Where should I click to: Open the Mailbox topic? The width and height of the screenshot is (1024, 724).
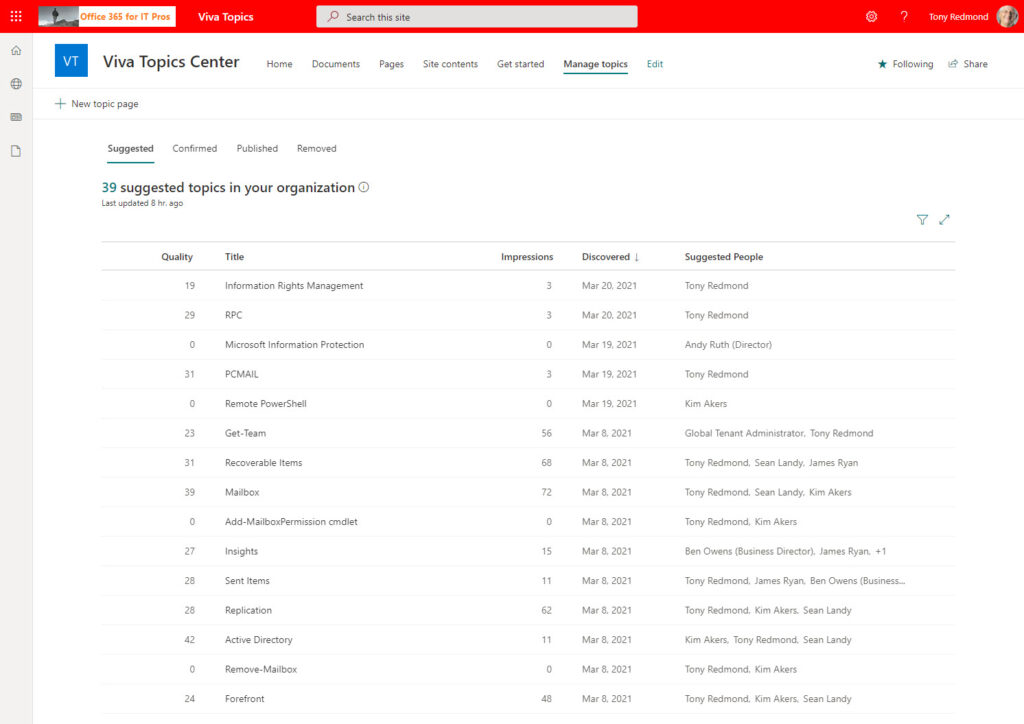coord(242,492)
